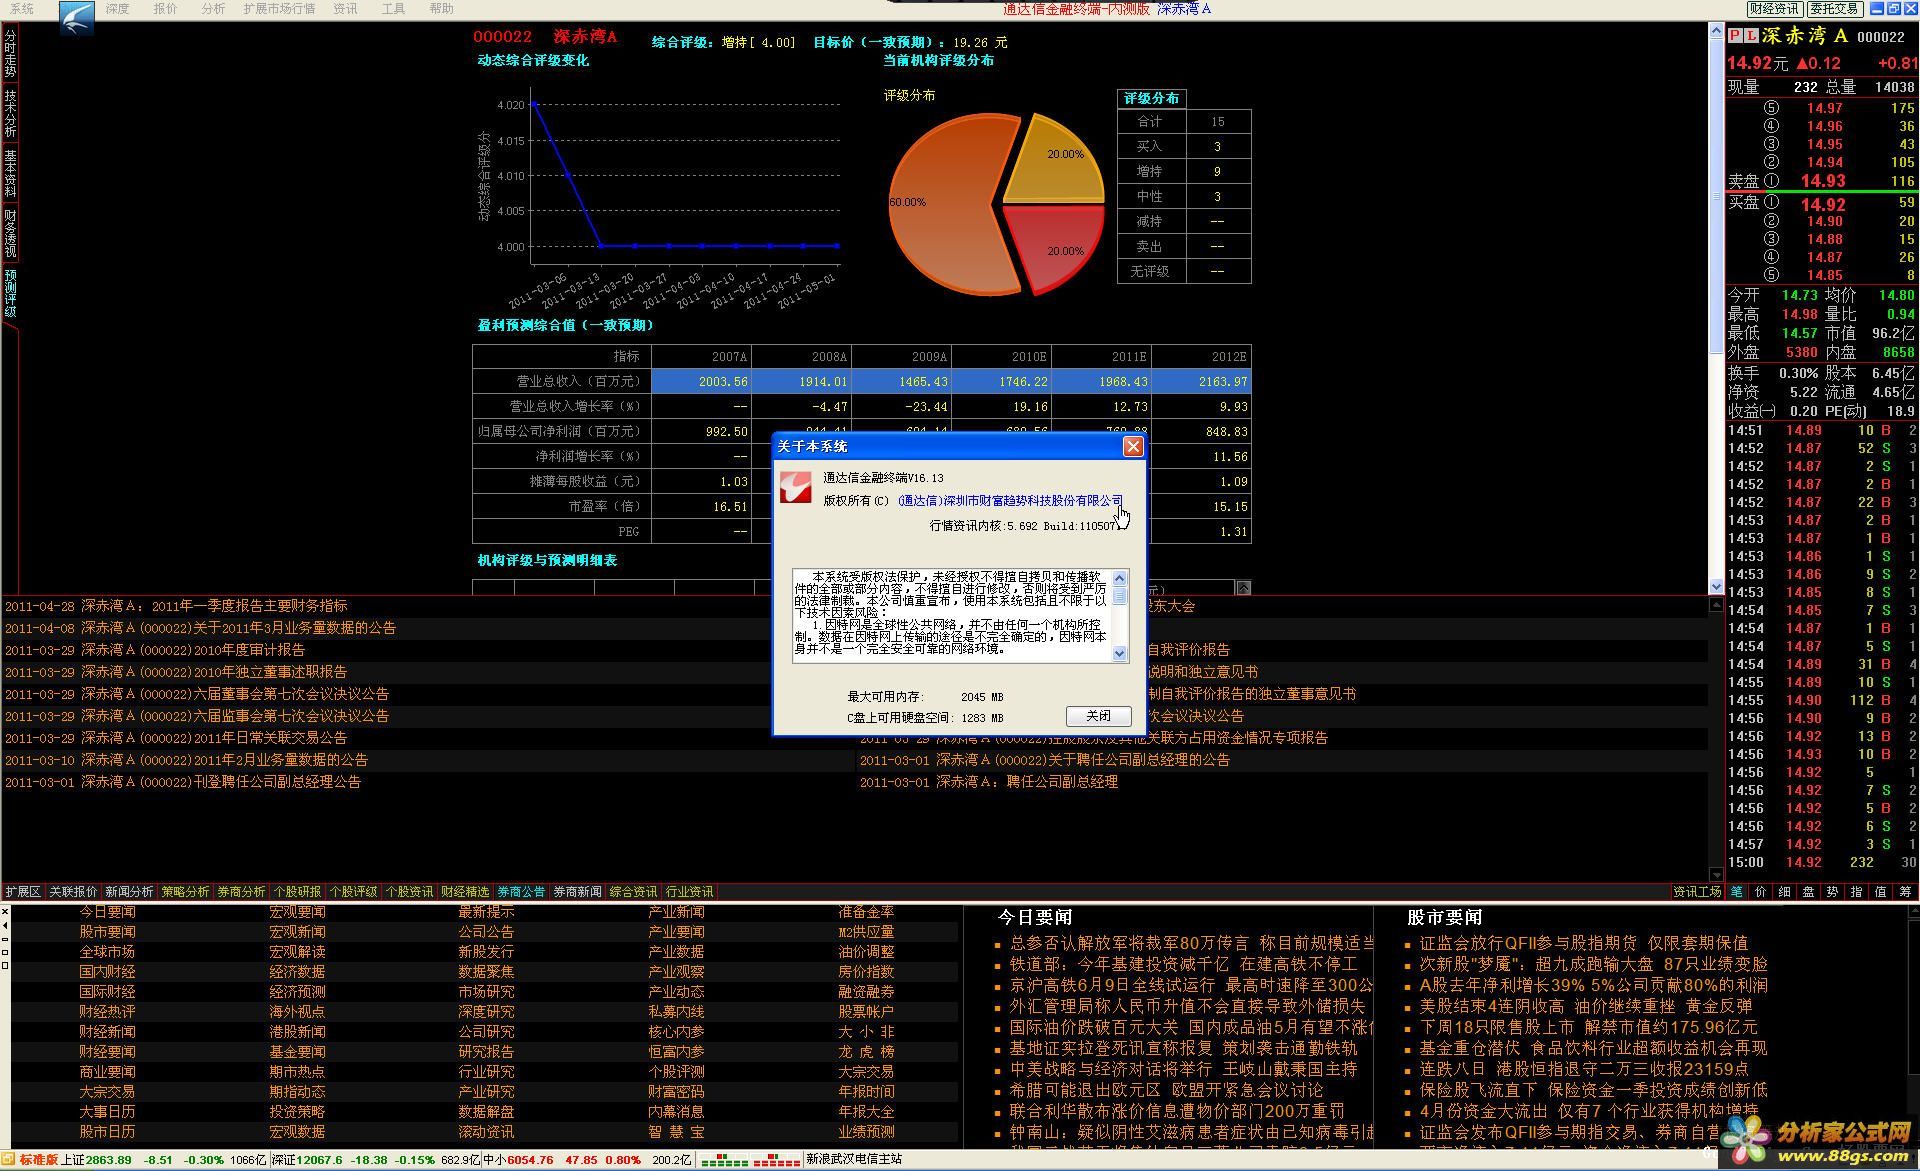
Task: Select the 关联报价 bottom tab
Action: click(74, 892)
